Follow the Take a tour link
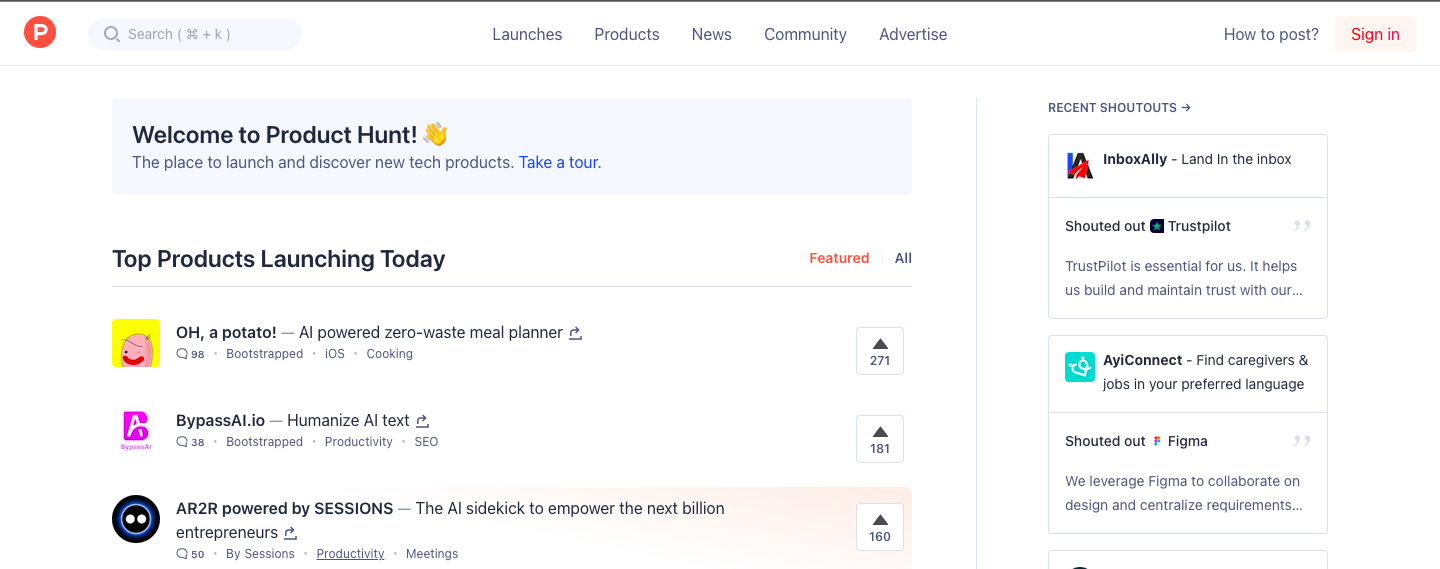This screenshot has width=1440, height=569. pos(559,162)
